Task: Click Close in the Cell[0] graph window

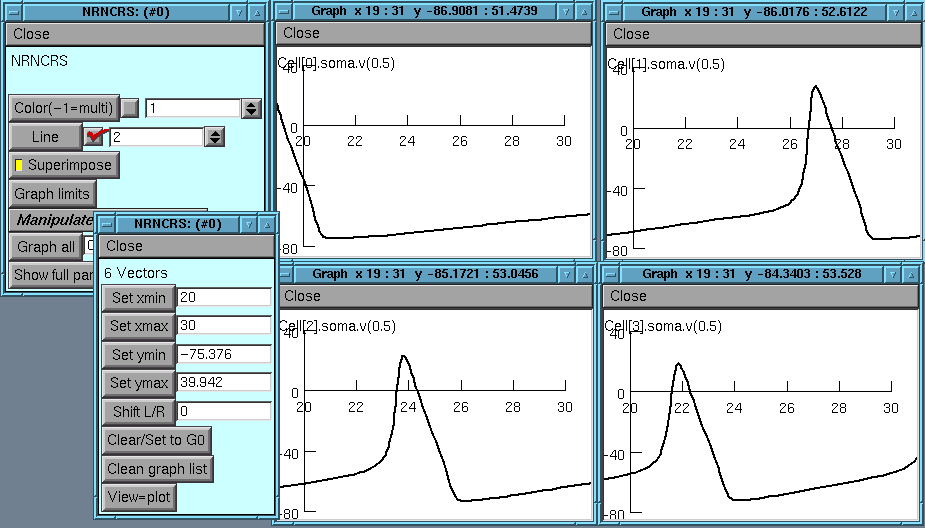Action: pyautogui.click(x=302, y=34)
